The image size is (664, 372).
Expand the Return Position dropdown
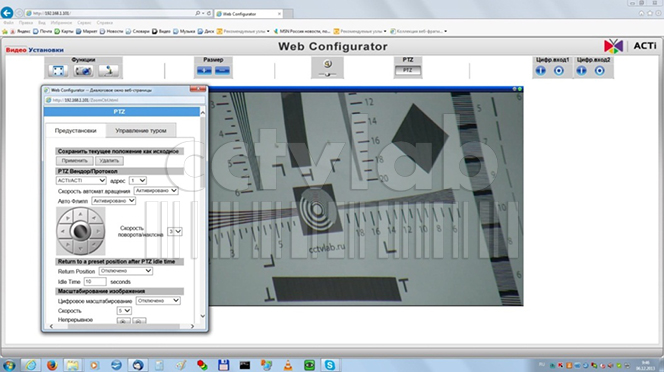[x=126, y=271]
